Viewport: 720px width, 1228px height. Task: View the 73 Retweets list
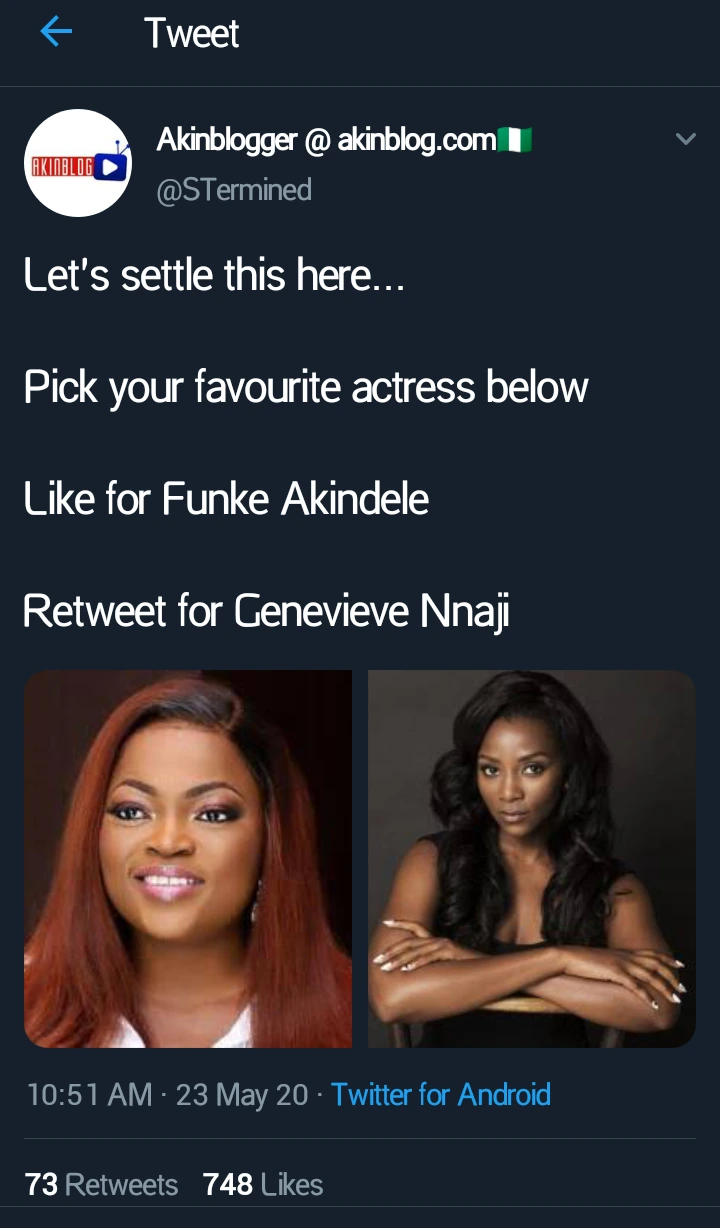tap(101, 1185)
